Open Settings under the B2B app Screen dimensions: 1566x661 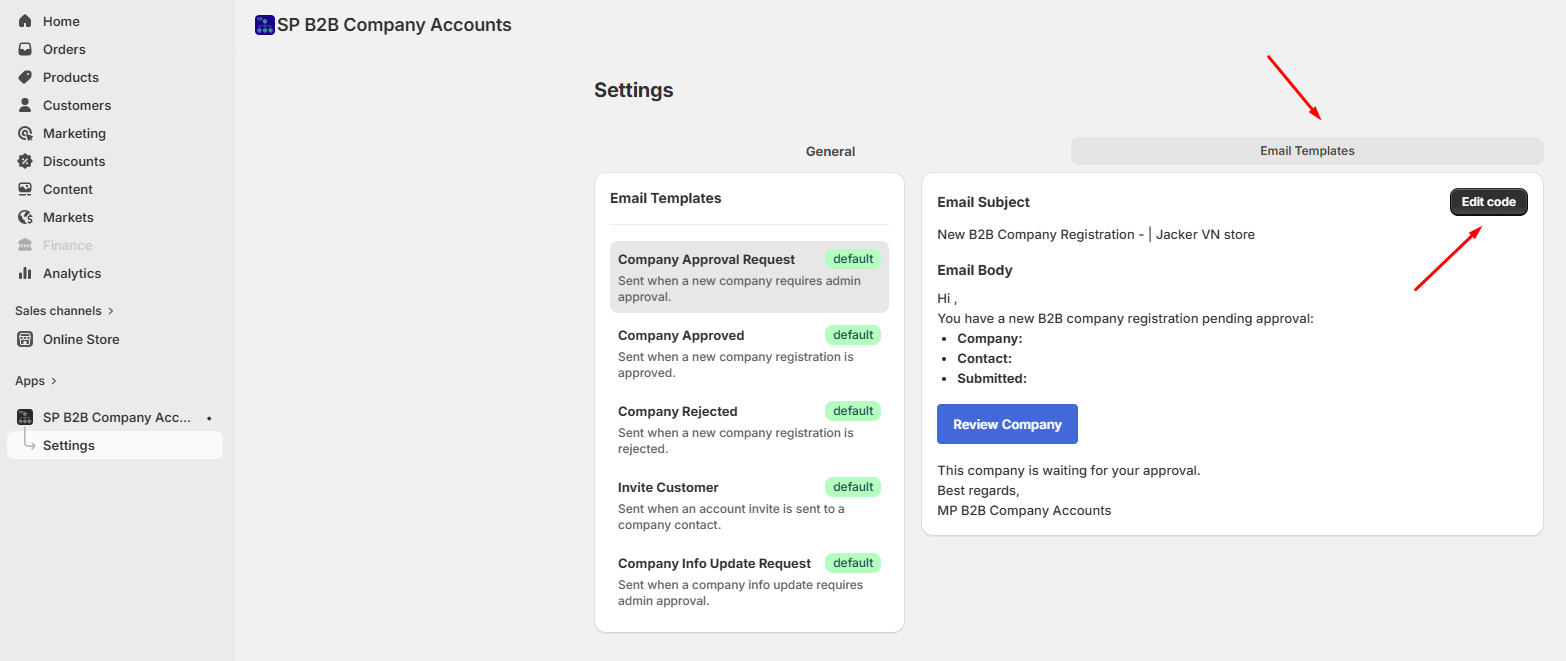[x=69, y=445]
